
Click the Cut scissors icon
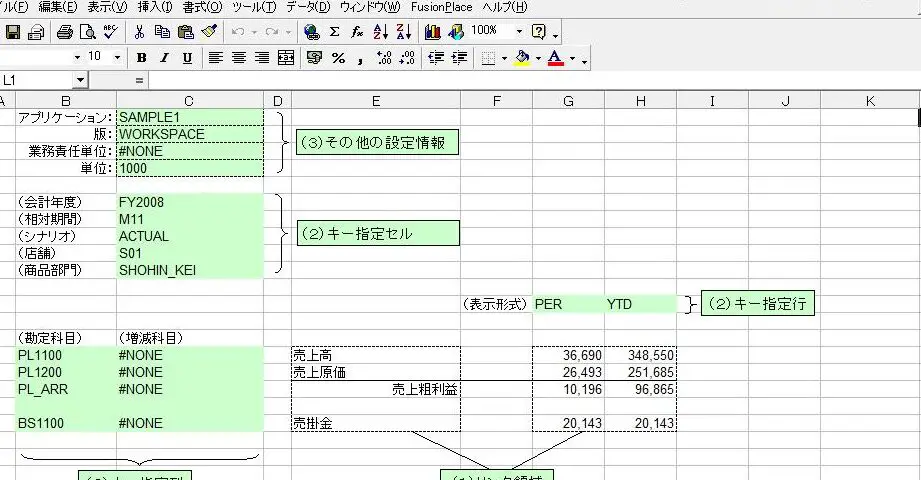pyautogui.click(x=139, y=32)
